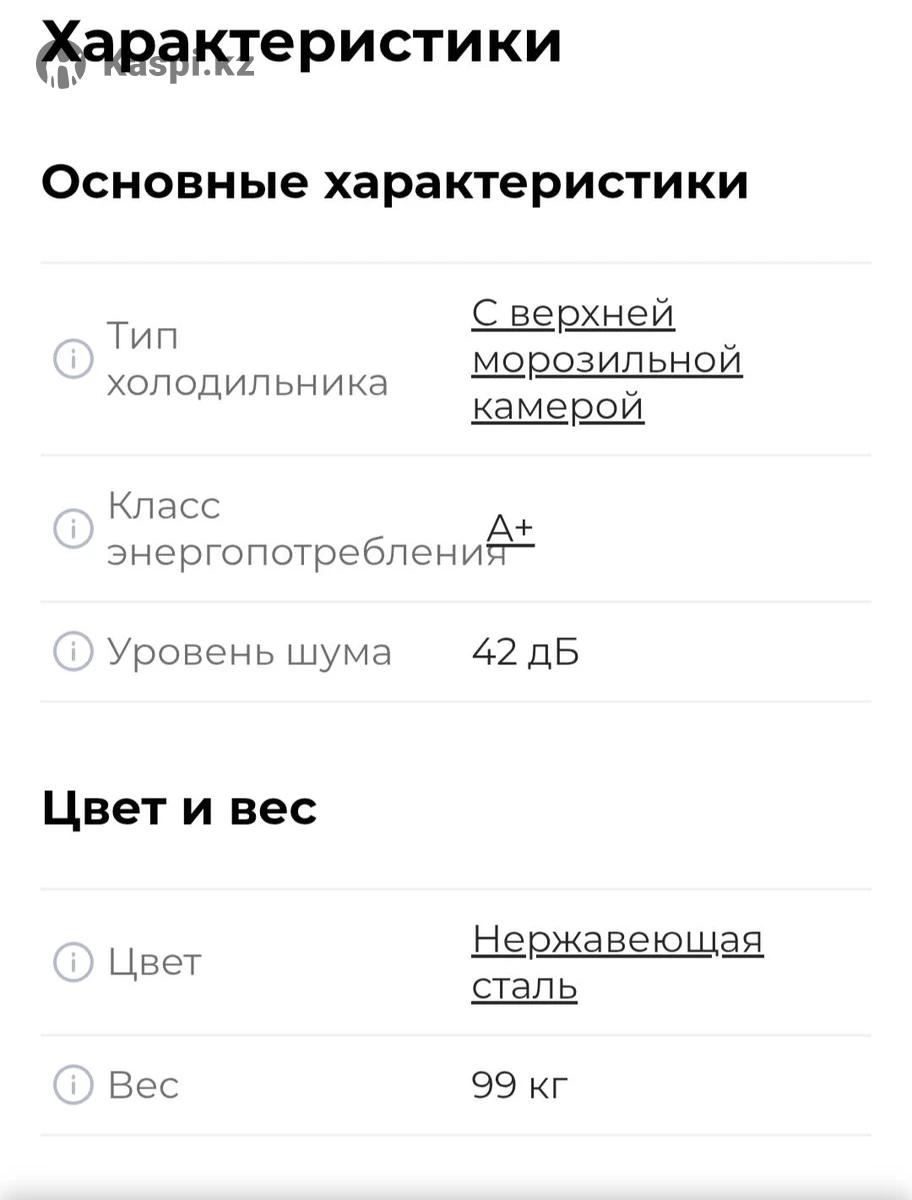The height and width of the screenshot is (1200, 912).
Task: Follow the A+ energy class link
Action: coord(510,528)
